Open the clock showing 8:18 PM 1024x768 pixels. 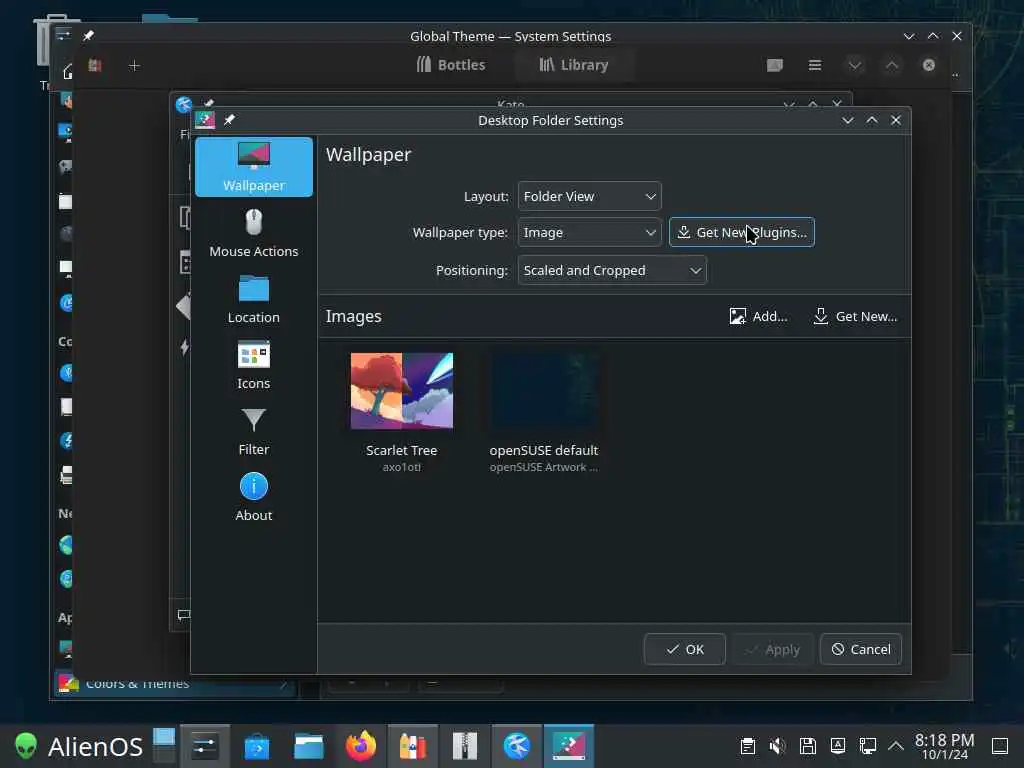(944, 746)
